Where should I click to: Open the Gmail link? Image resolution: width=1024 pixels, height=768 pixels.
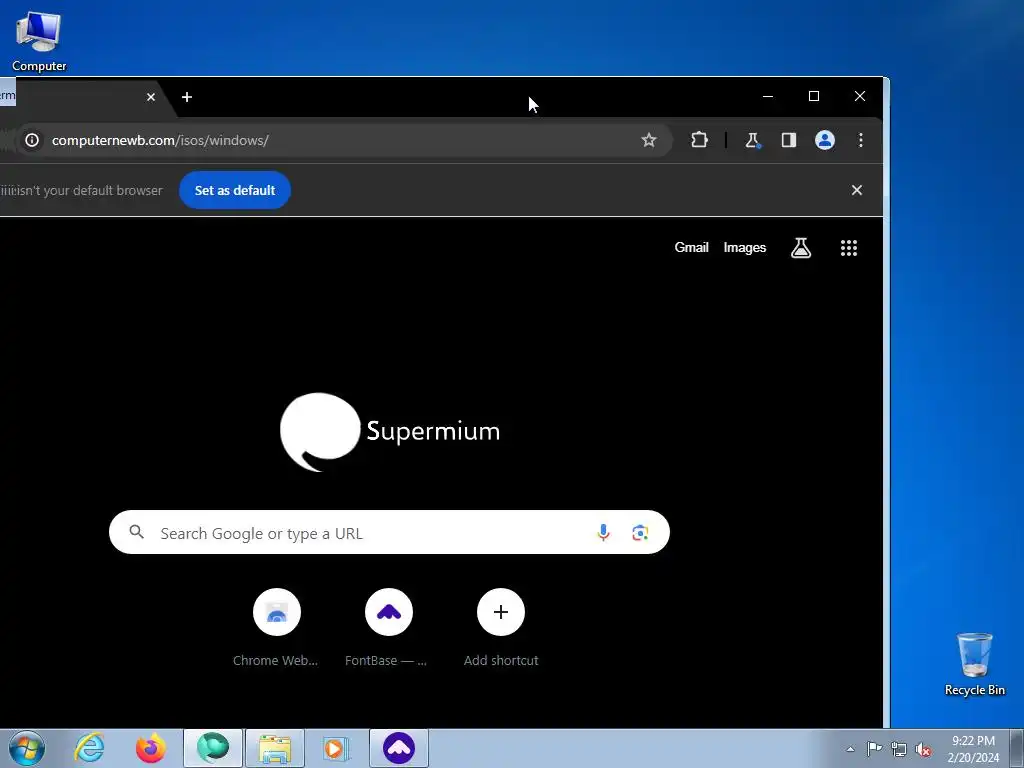coord(692,248)
